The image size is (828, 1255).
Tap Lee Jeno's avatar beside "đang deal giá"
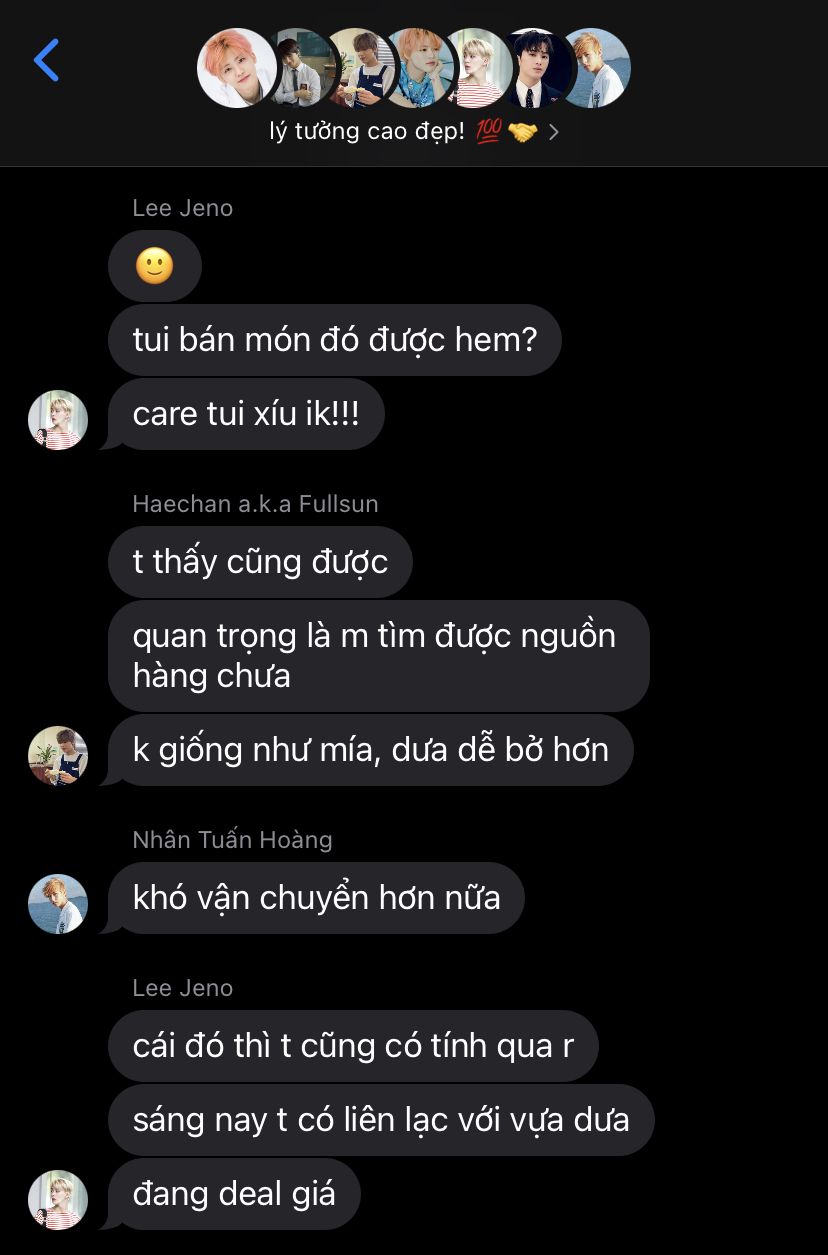pos(58,1200)
